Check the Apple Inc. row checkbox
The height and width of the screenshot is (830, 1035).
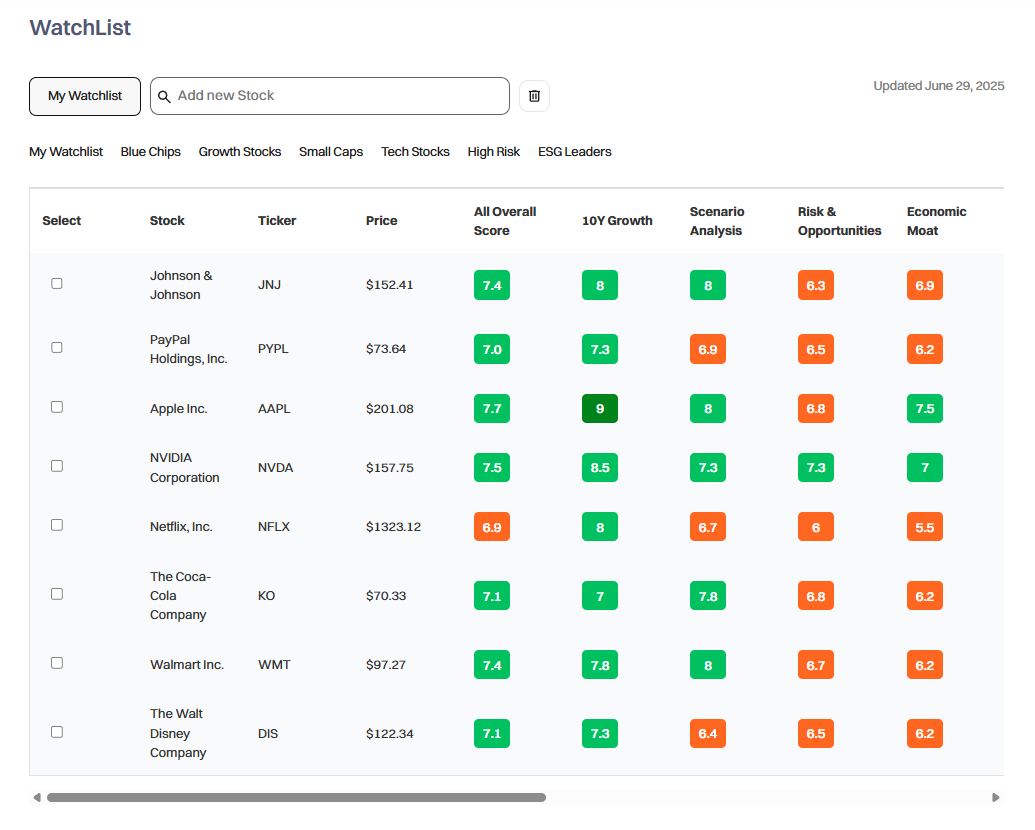tap(57, 407)
